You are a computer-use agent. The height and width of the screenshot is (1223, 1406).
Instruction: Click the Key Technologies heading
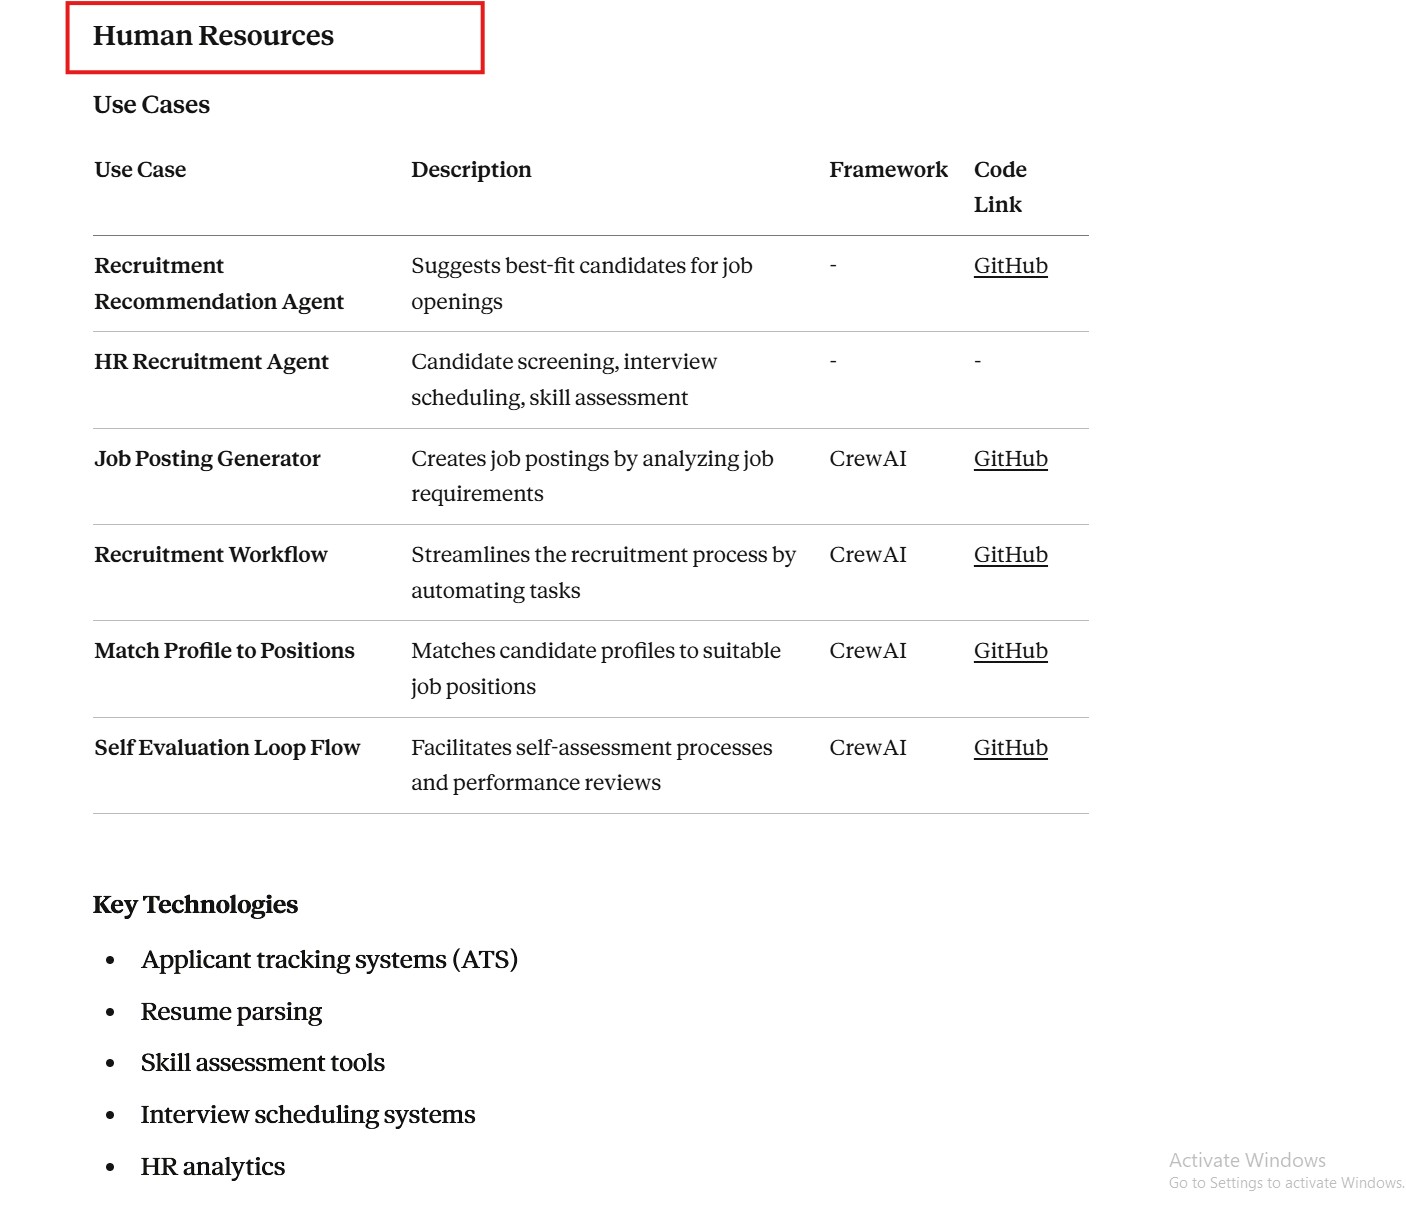click(195, 905)
